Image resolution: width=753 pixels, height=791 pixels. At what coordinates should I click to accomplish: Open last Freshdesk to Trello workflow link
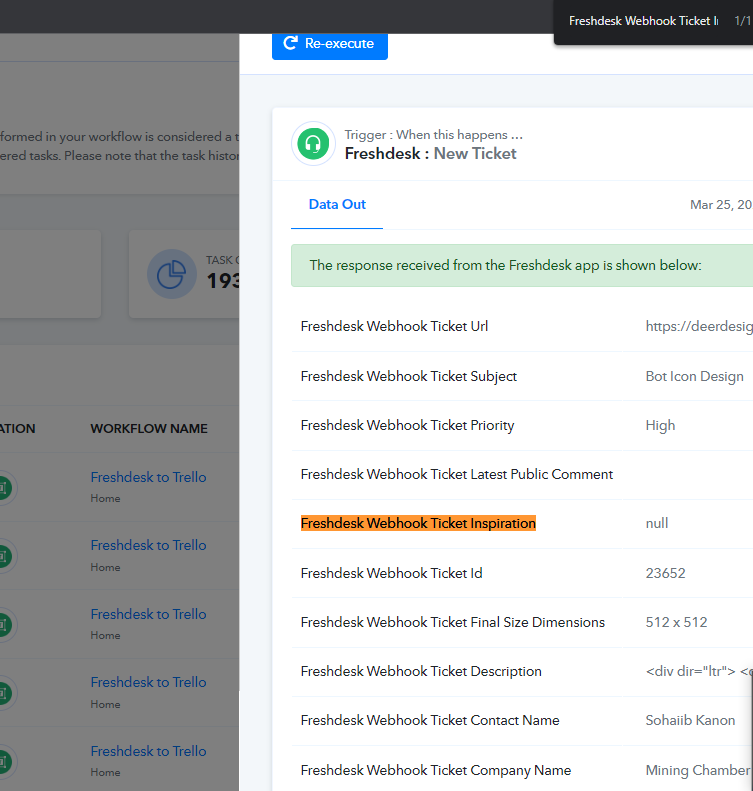148,751
